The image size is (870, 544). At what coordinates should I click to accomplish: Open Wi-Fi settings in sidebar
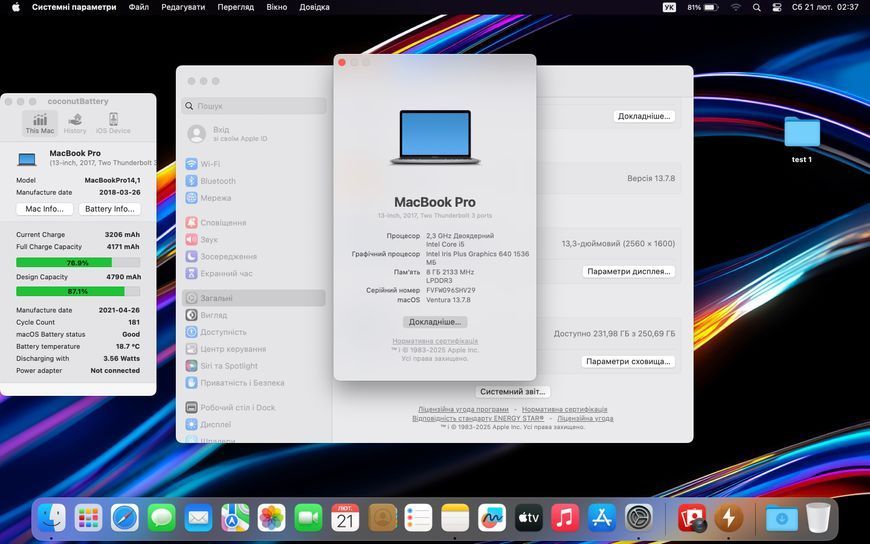pyautogui.click(x=254, y=164)
